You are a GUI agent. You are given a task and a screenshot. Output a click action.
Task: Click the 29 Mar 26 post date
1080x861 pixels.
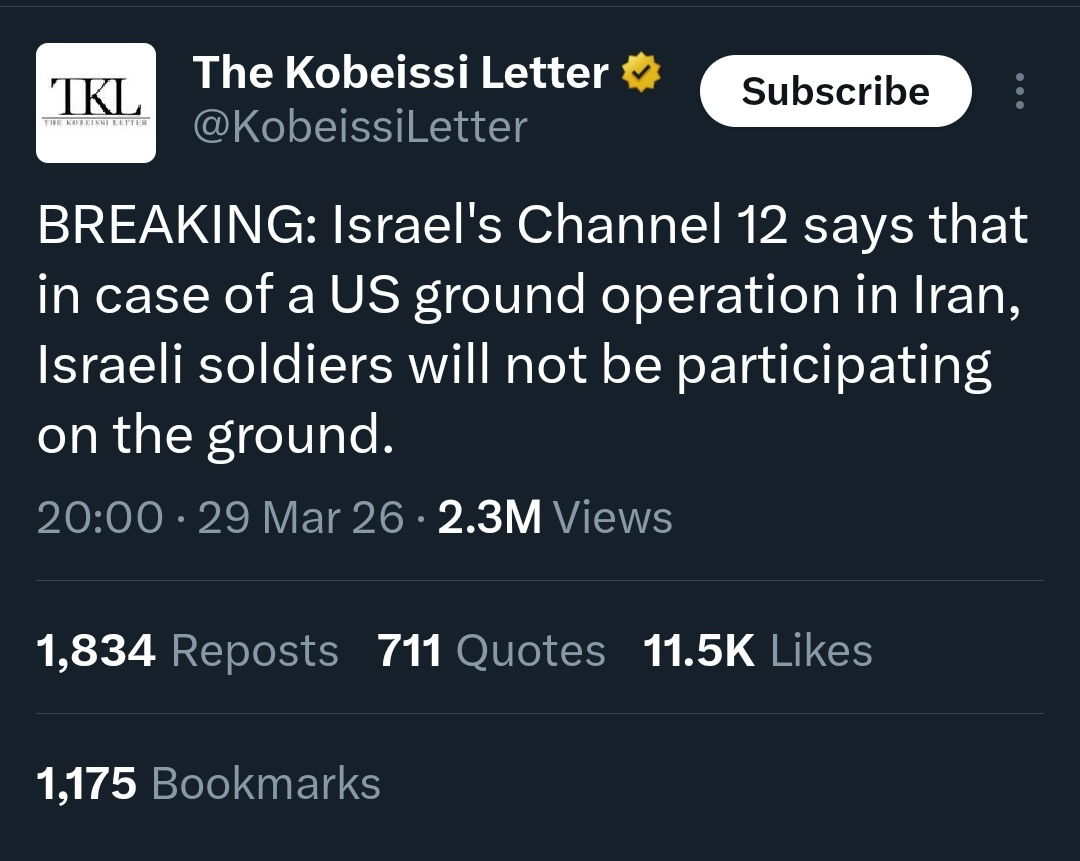tap(300, 517)
